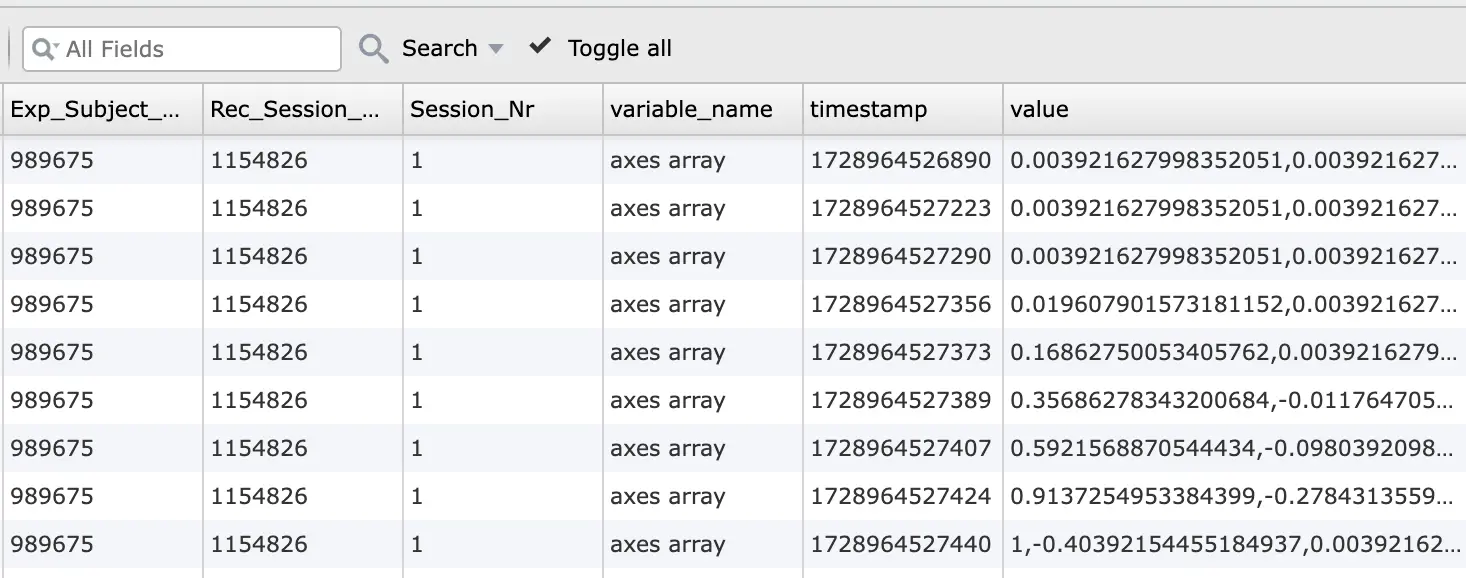
Task: Click value cell starting 0.0196079015
Action: click(x=1235, y=304)
